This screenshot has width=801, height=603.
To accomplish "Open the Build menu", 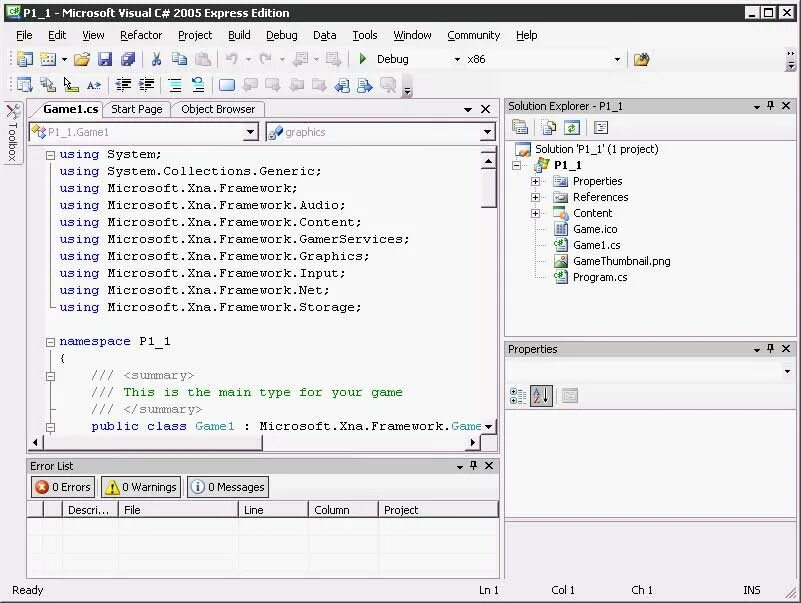I will [x=239, y=35].
